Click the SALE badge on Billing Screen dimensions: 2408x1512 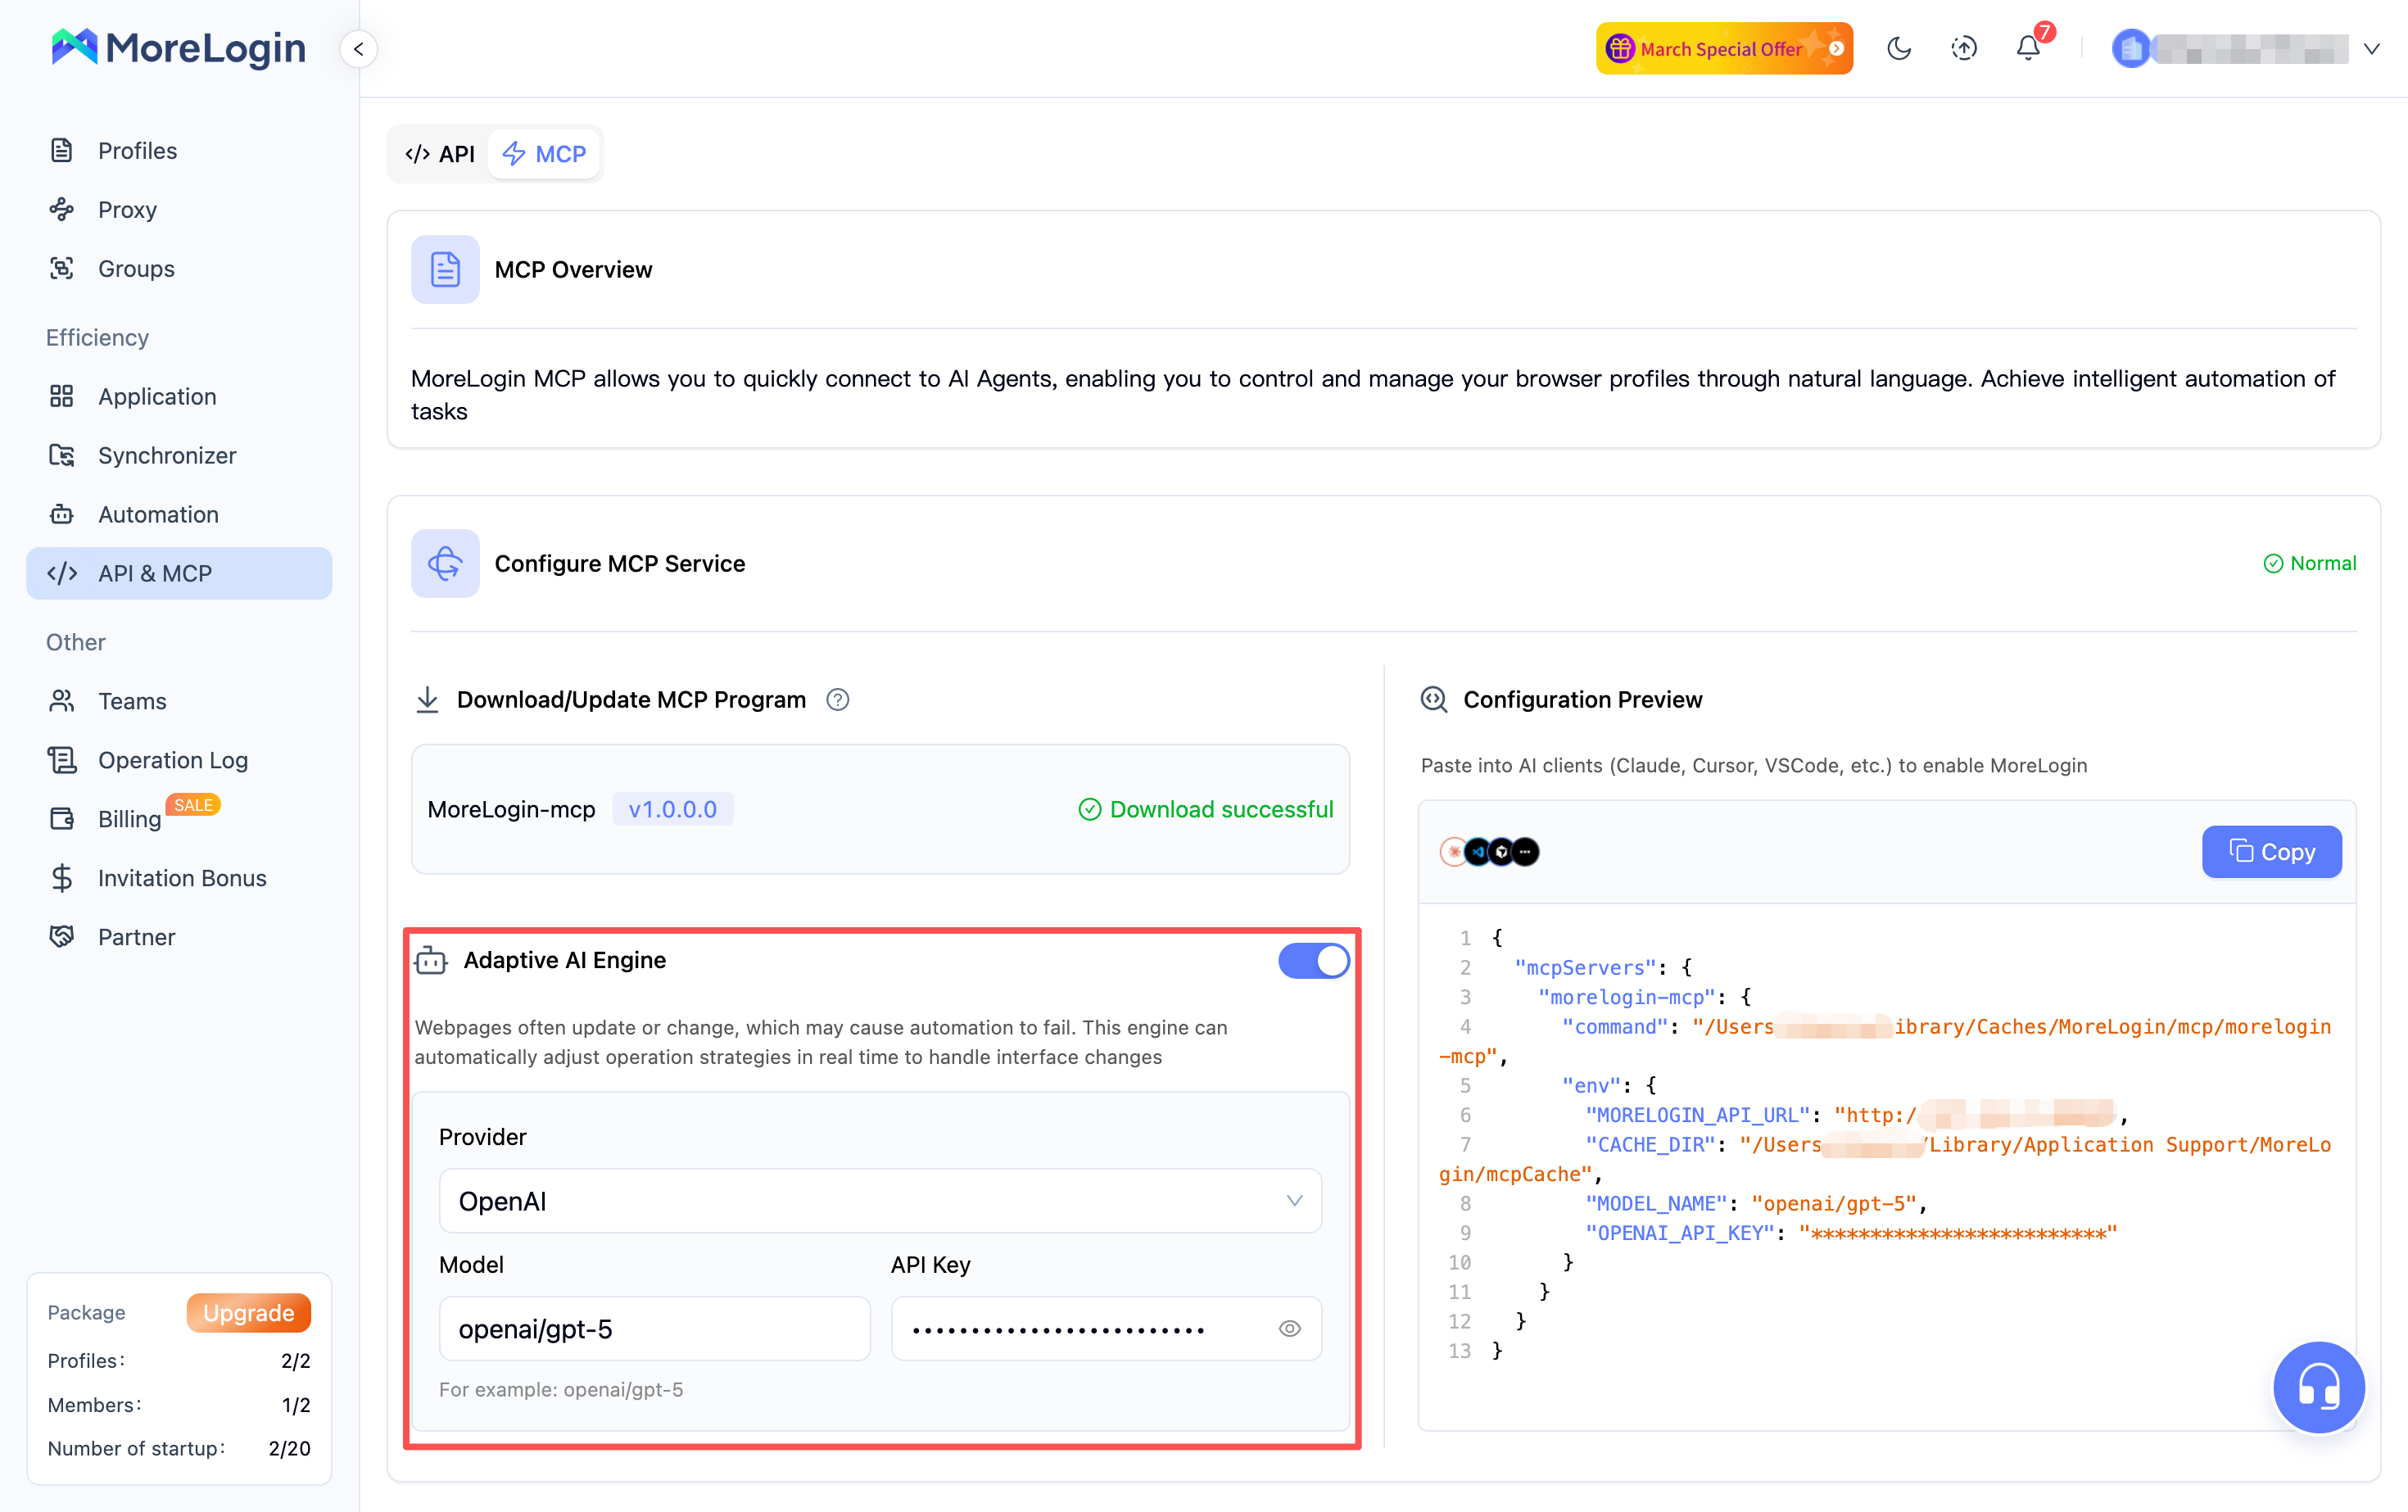click(x=193, y=804)
